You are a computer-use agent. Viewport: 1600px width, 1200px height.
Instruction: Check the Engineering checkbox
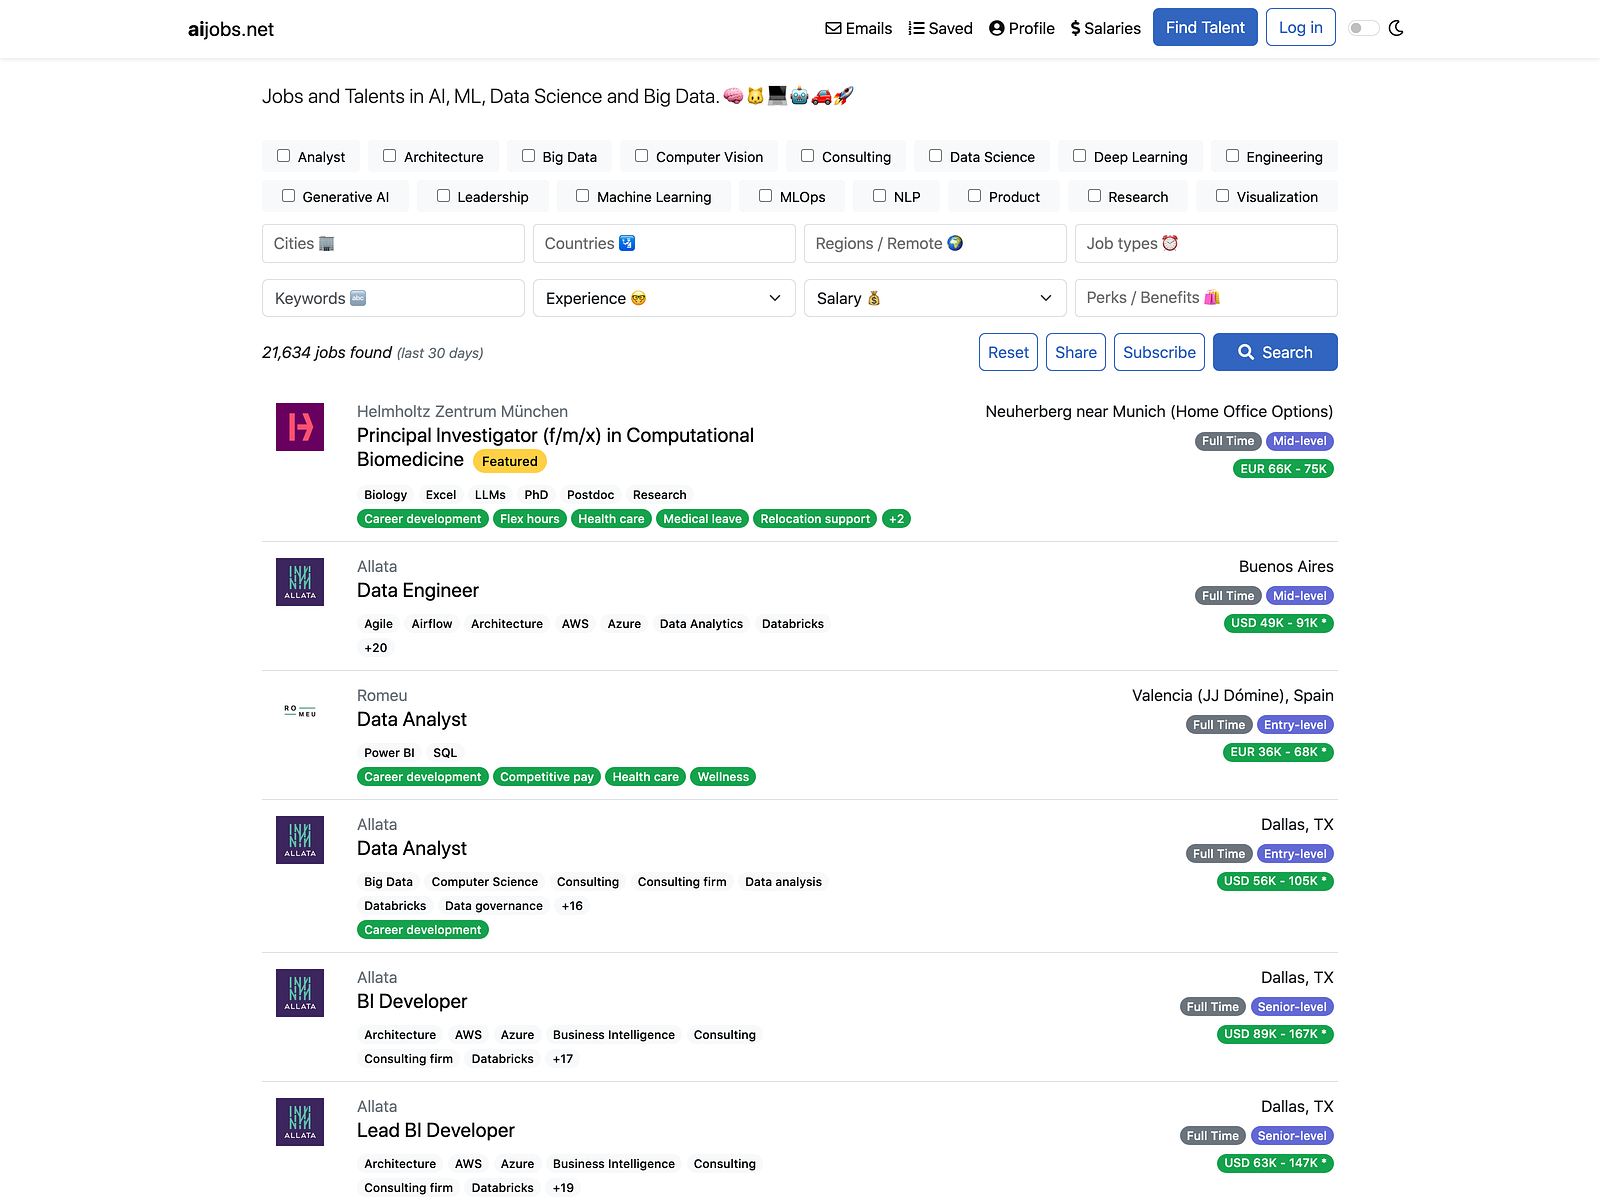(x=1233, y=156)
